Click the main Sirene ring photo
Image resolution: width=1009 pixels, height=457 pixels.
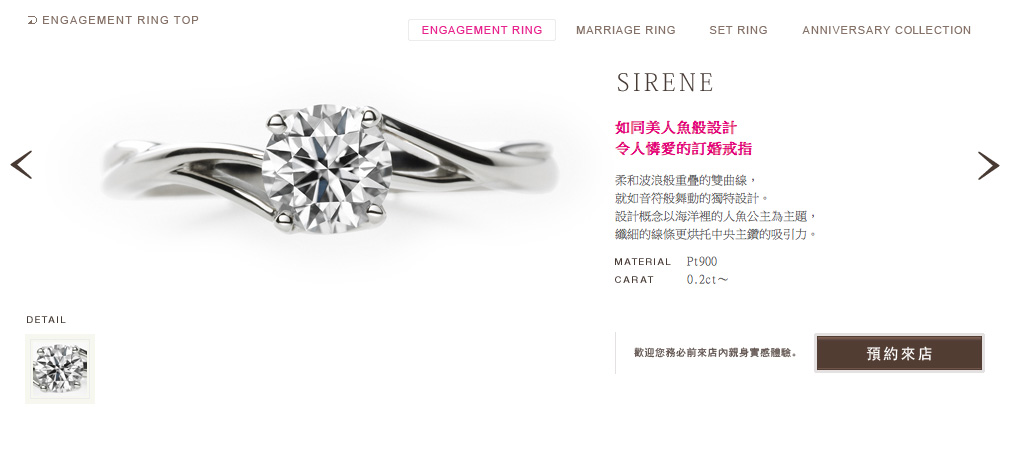[328, 171]
